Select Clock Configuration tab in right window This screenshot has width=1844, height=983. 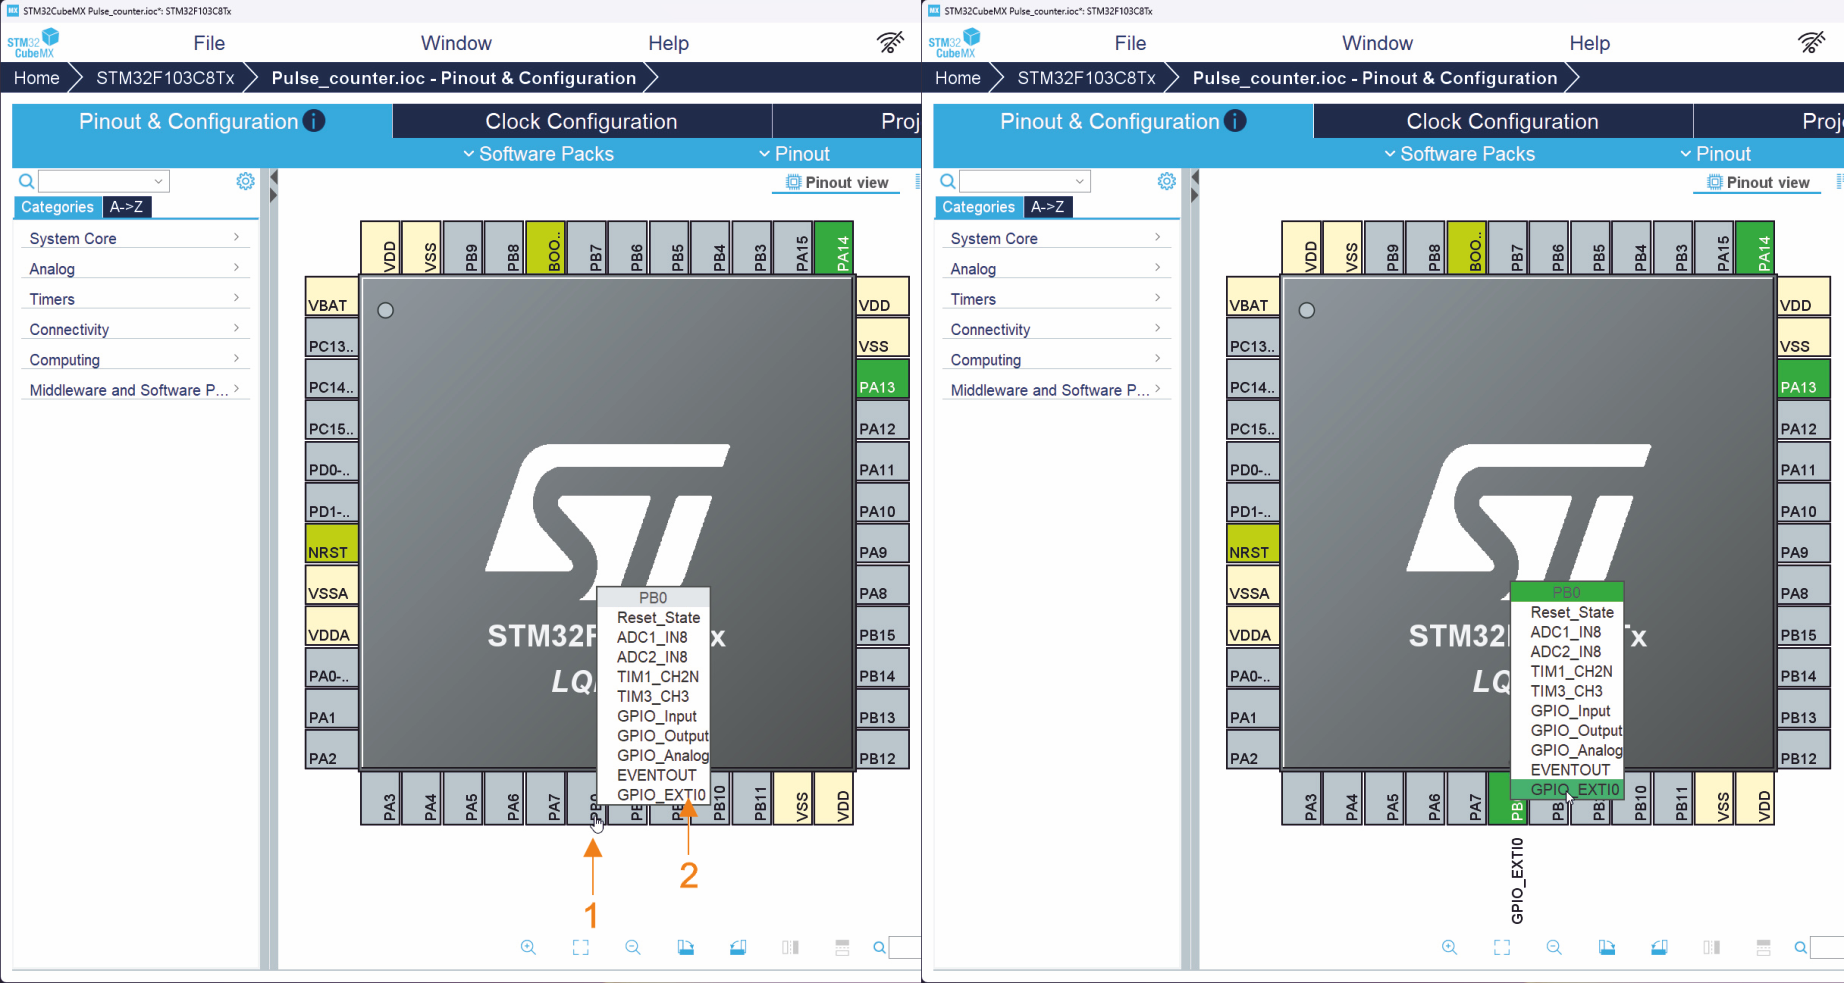click(1502, 121)
